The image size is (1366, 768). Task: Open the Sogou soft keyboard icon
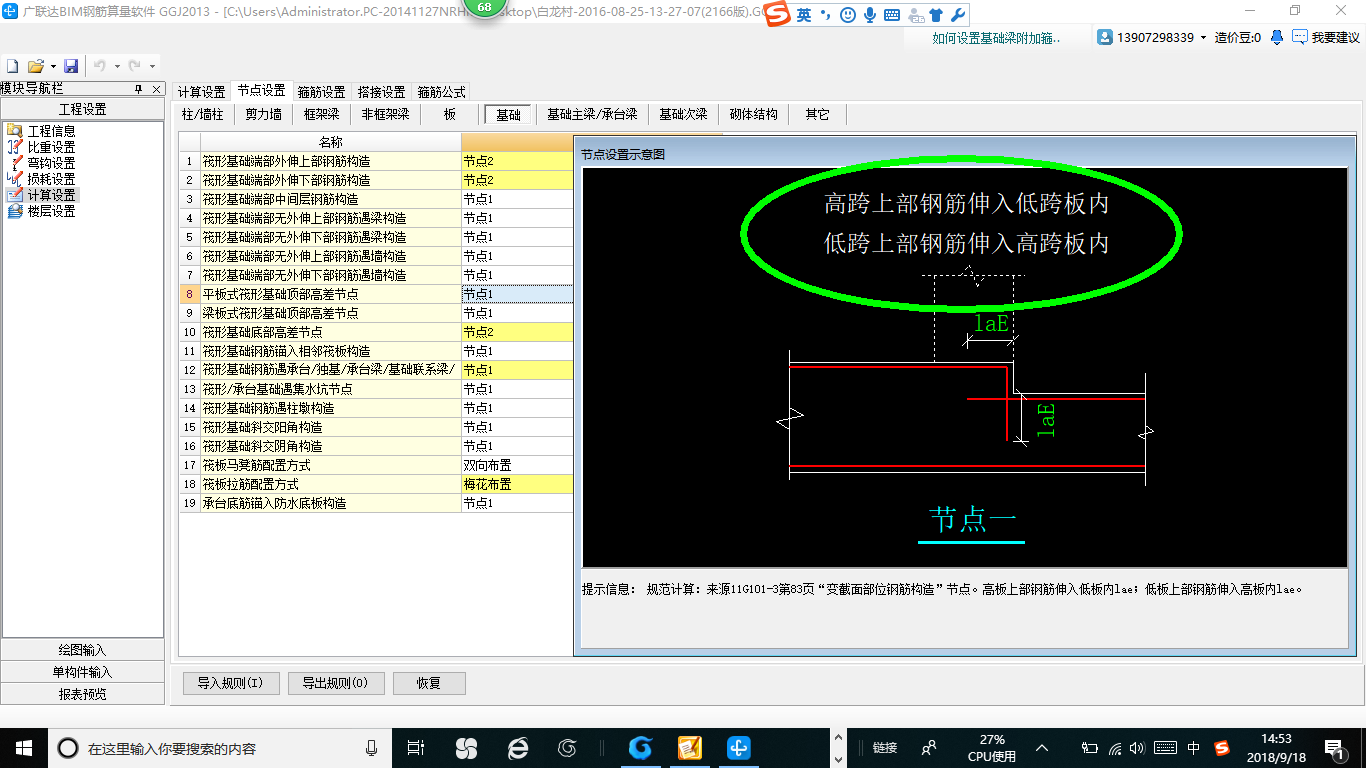(x=892, y=15)
